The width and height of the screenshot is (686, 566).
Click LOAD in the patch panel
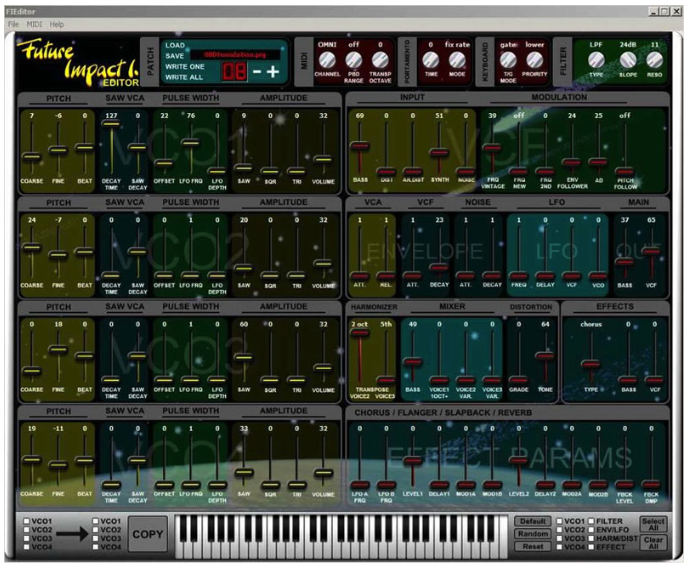[x=175, y=45]
